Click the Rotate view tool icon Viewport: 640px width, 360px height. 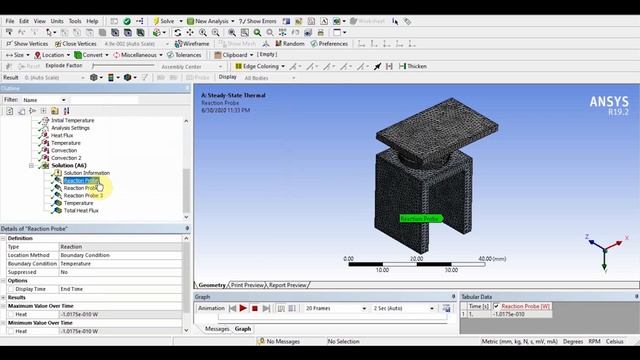pyautogui.click(x=178, y=32)
